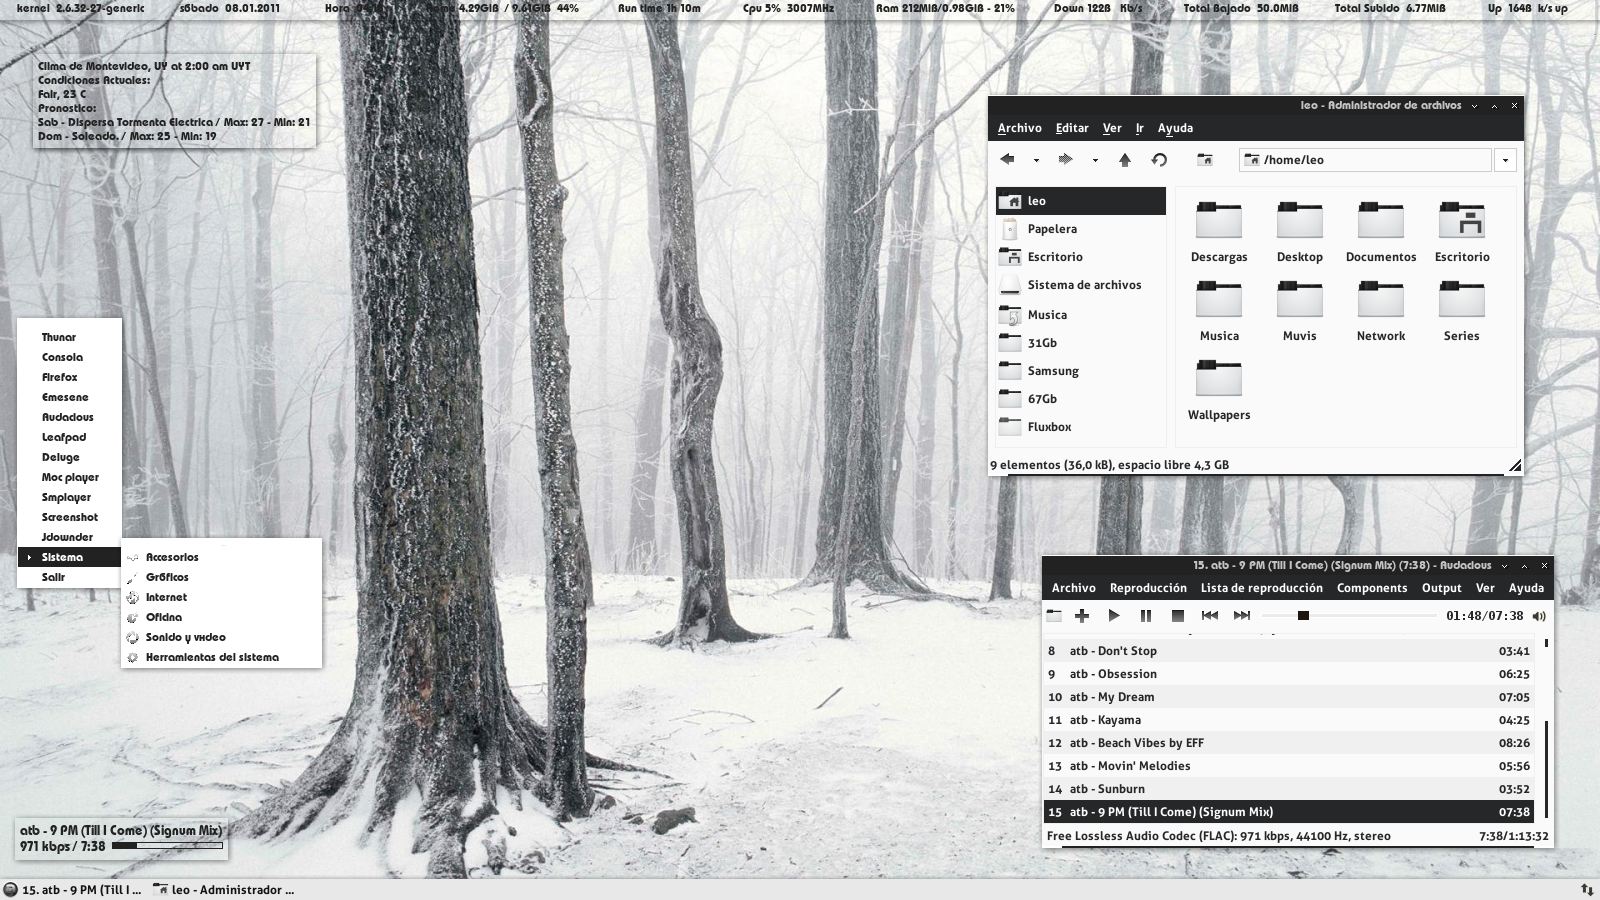The width and height of the screenshot is (1600, 900).
Task: Open Lista de reproducción menu in Audacious
Action: pos(1262,588)
